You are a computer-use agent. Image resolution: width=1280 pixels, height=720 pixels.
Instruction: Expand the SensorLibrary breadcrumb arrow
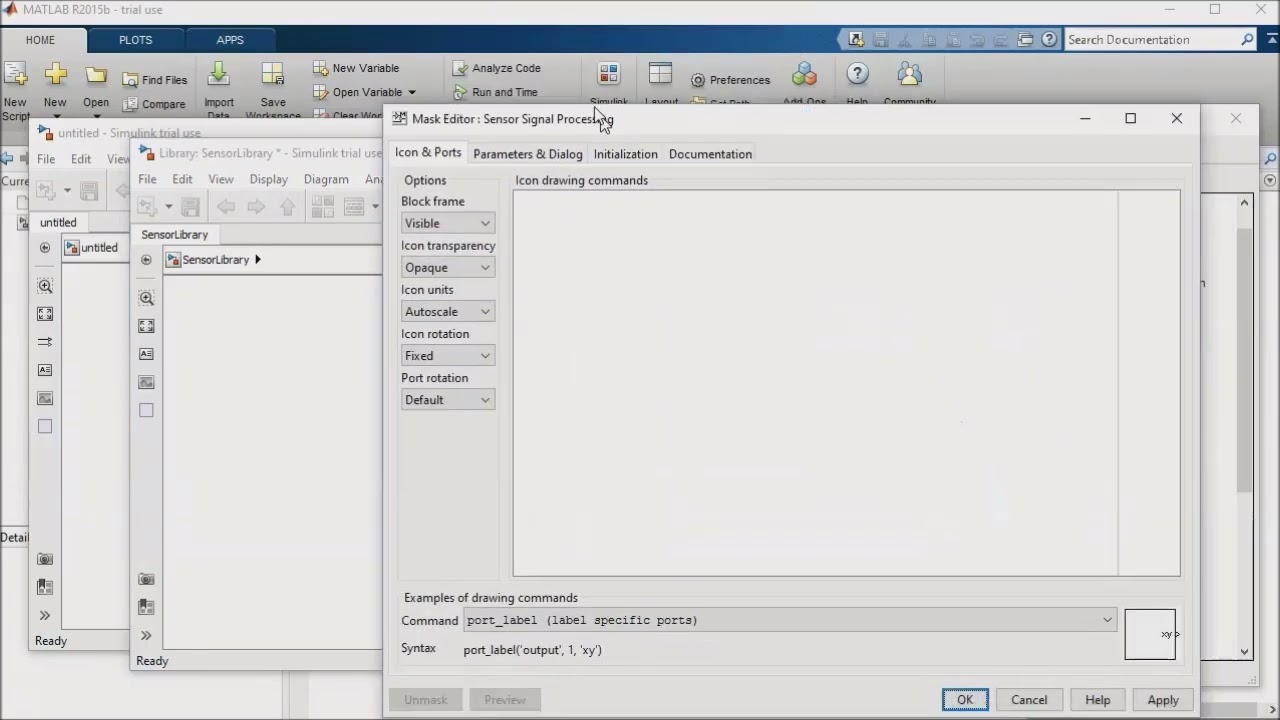tap(257, 260)
